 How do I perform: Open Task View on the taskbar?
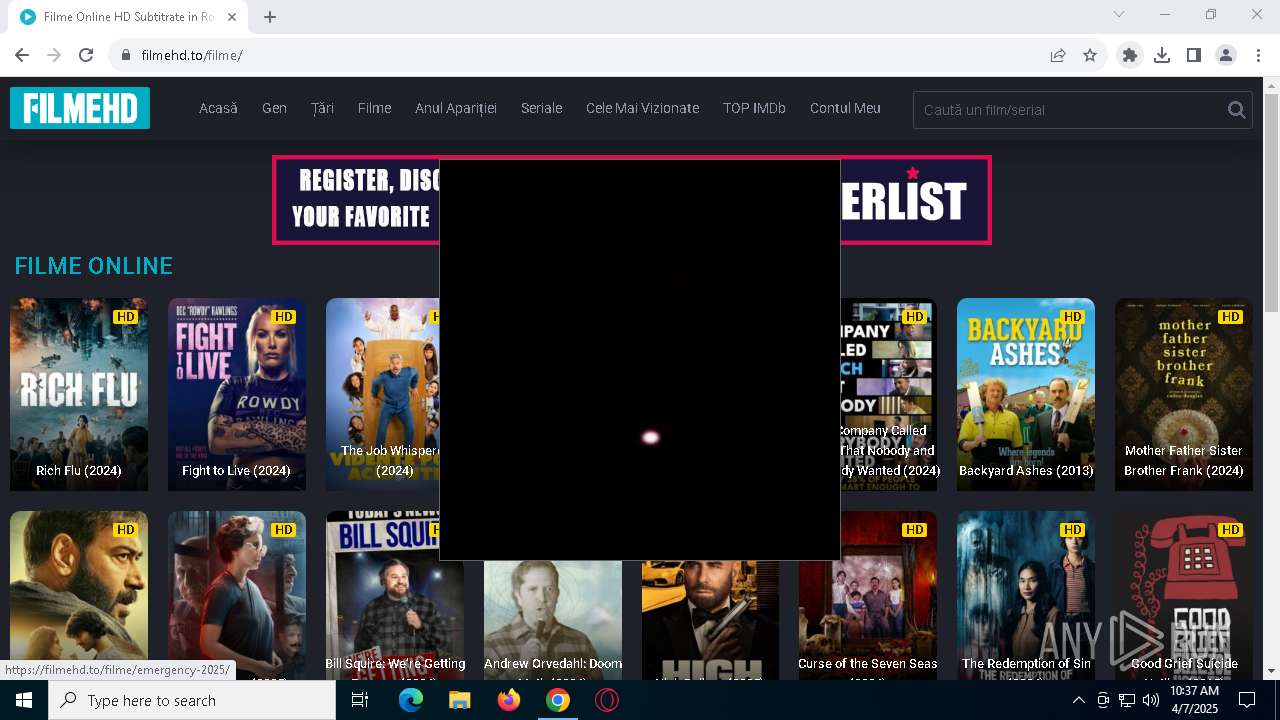[360, 700]
